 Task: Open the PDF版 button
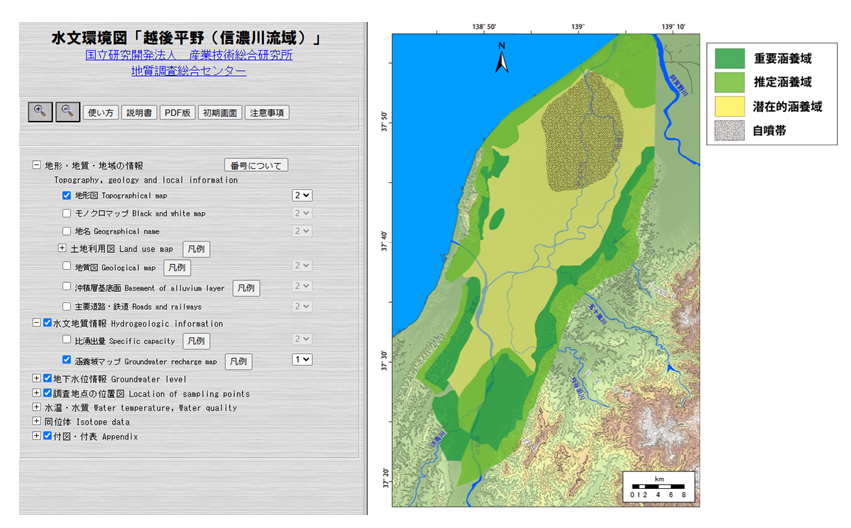(177, 113)
